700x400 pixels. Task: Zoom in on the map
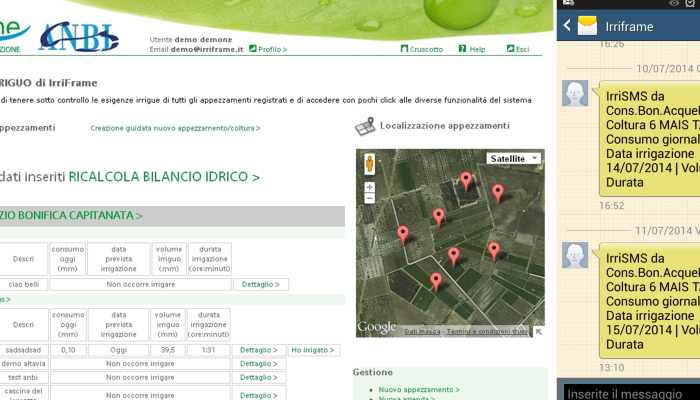point(369,188)
